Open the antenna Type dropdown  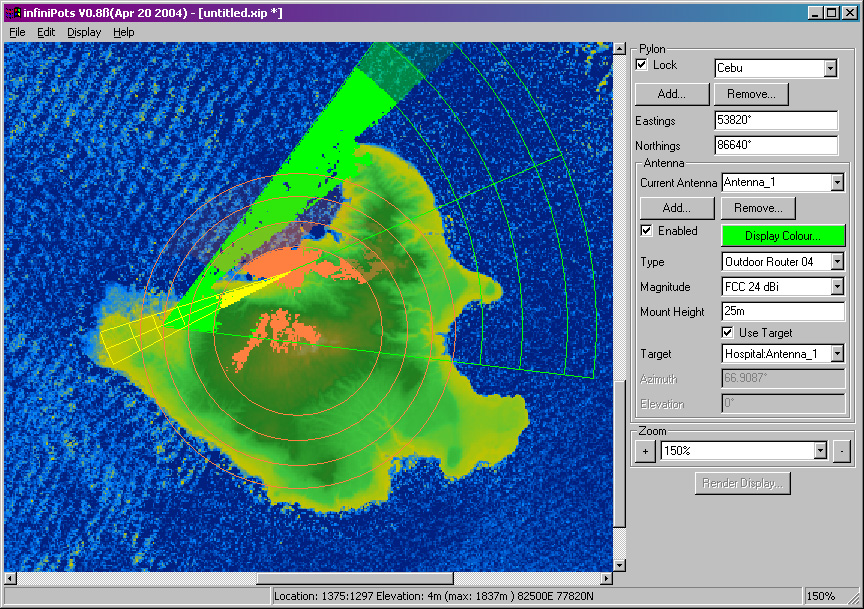coord(836,262)
